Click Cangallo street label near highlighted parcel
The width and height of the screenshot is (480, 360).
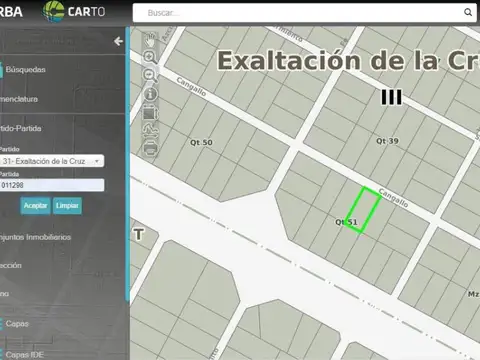[393, 198]
